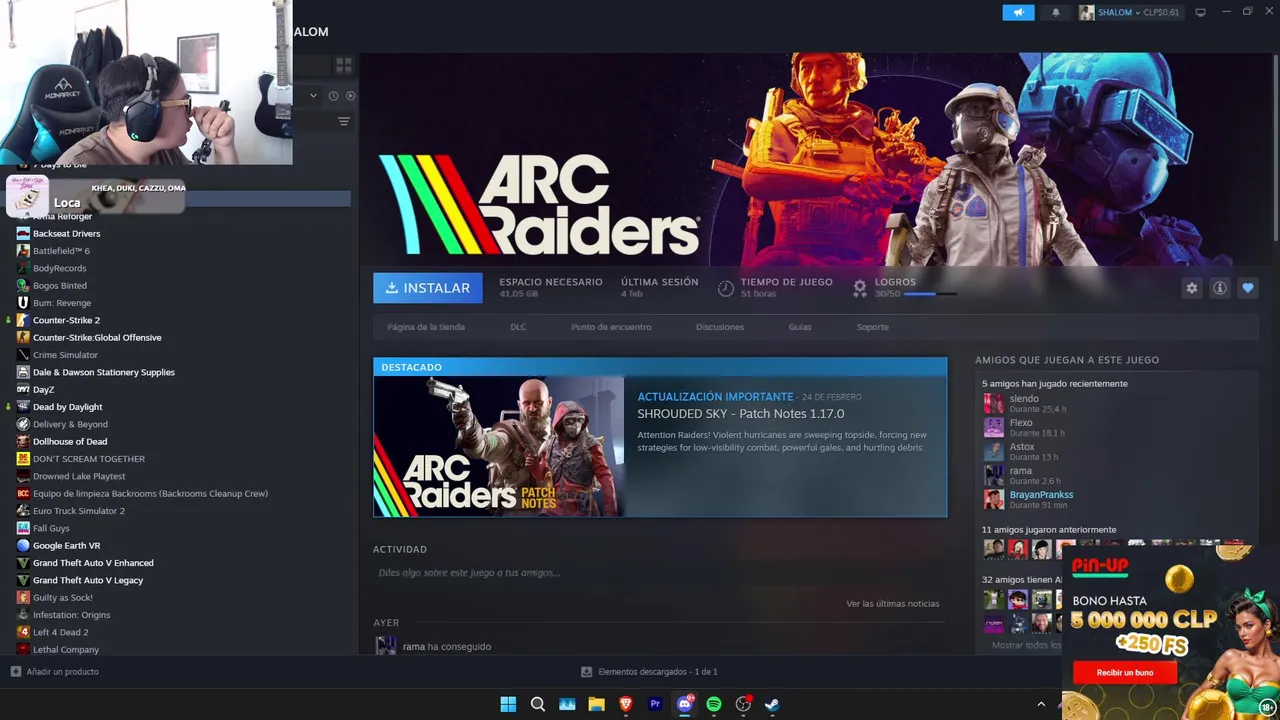Click DON'T SCREAM TOGETHER game icon
The width and height of the screenshot is (1280, 720).
[23, 459]
